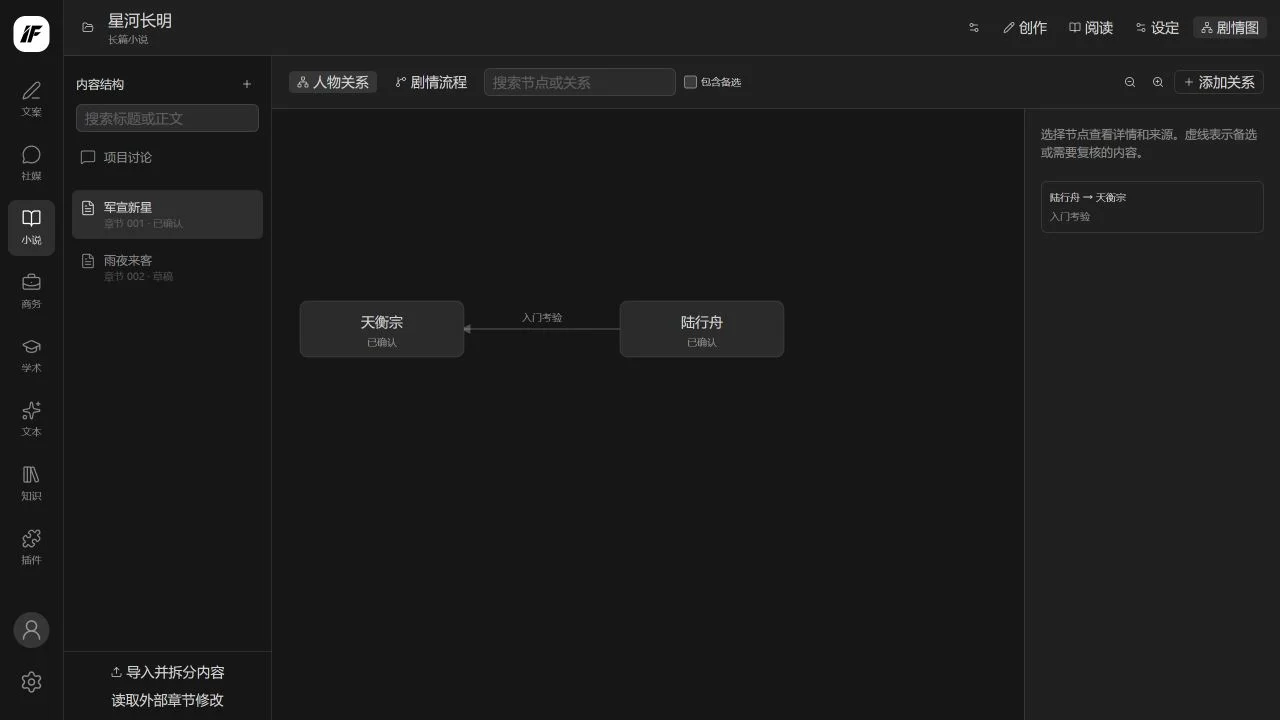Screen dimensions: 1280x720
Task: Switch to the 阅读 tab
Action: [1091, 28]
